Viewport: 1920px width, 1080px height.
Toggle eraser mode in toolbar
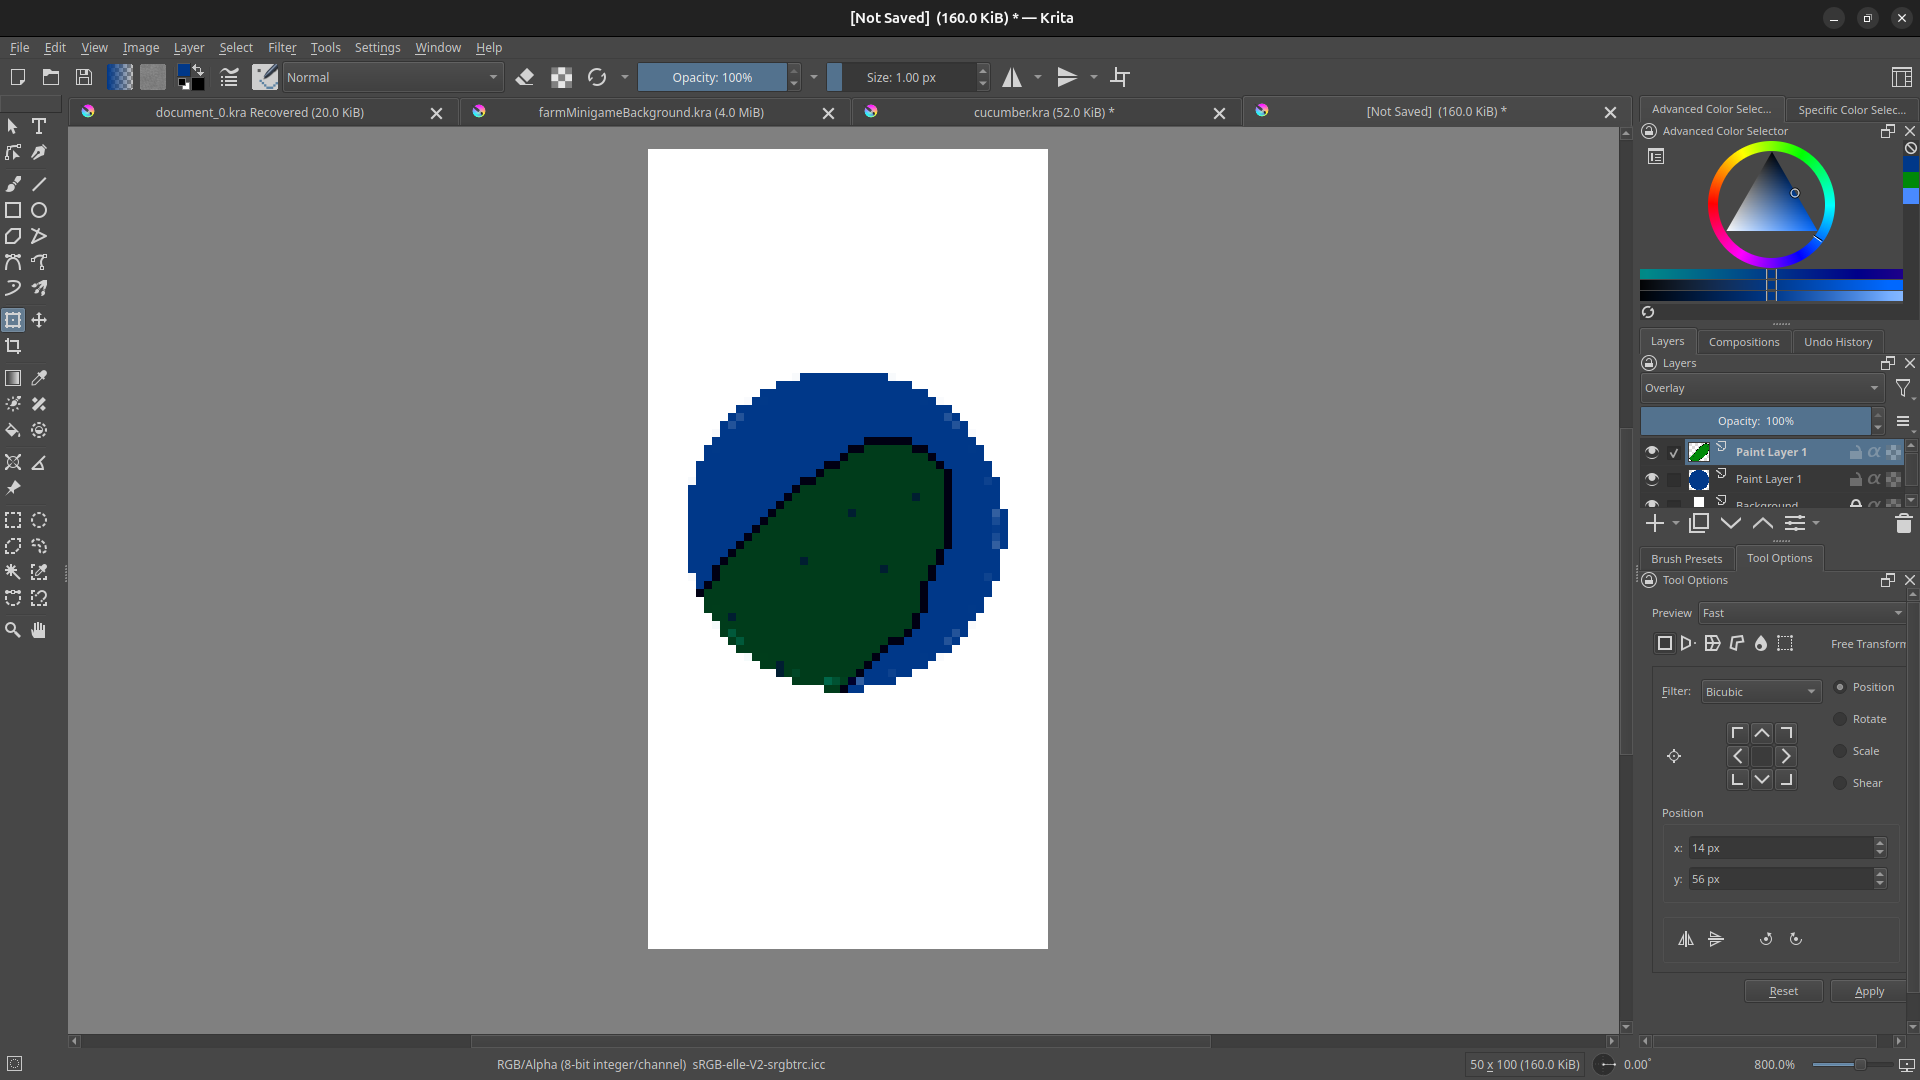(x=525, y=77)
